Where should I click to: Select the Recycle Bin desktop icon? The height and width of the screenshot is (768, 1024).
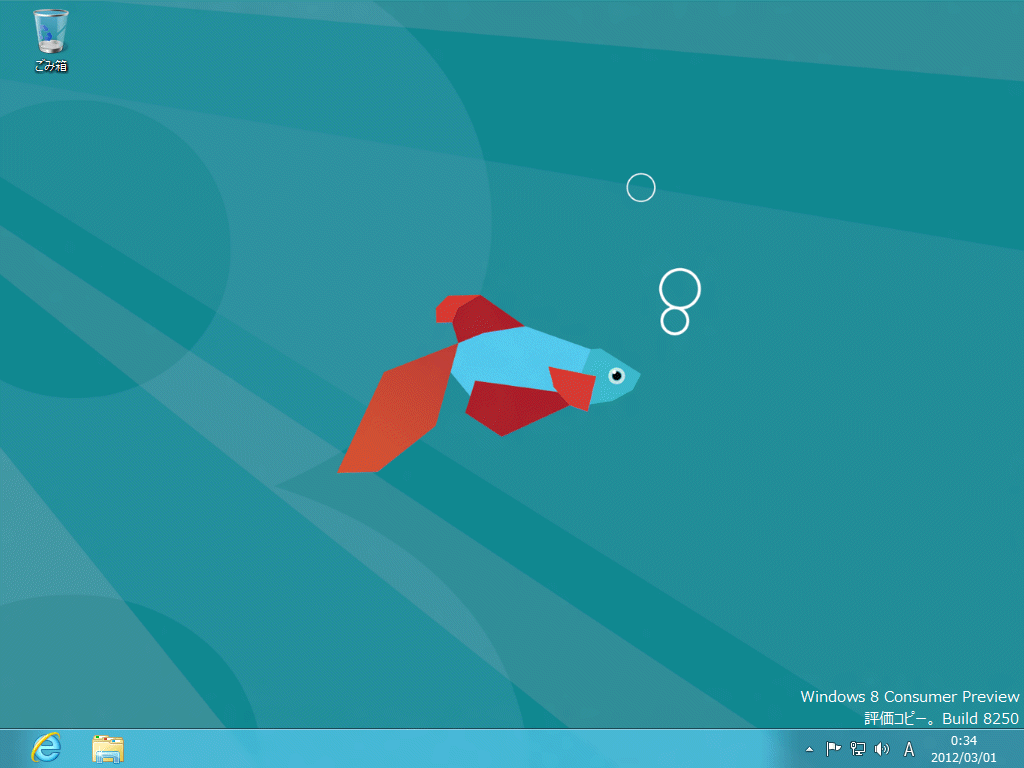point(50,39)
